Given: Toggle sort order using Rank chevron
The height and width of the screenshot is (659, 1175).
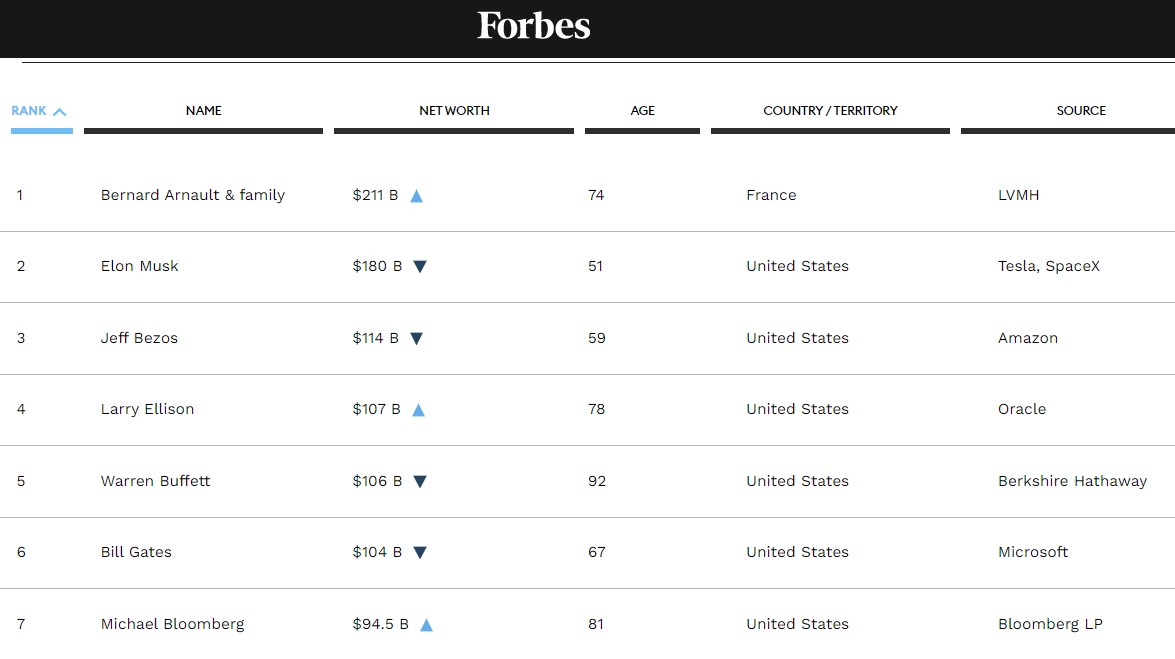Looking at the screenshot, I should pos(59,112).
